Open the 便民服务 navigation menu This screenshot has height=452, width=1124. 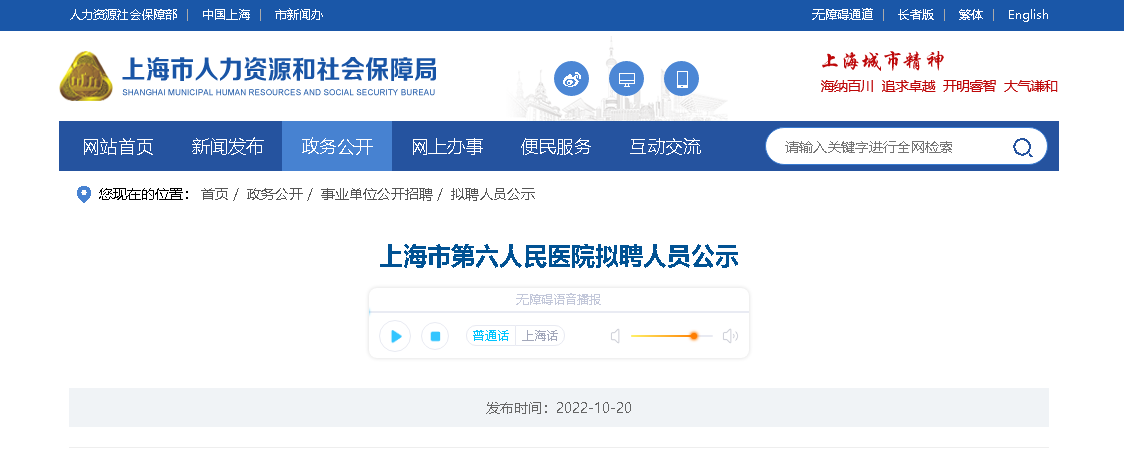point(556,147)
